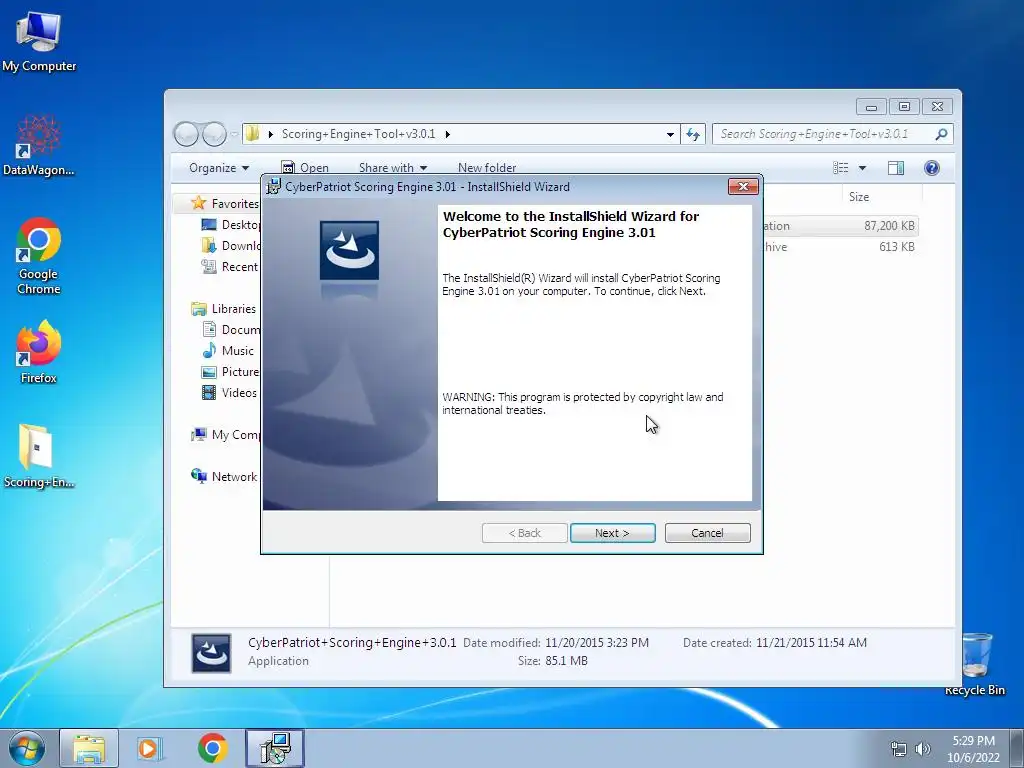Viewport: 1024px width, 768px height.
Task: Expand the address bar history dropdown
Action: (x=670, y=134)
